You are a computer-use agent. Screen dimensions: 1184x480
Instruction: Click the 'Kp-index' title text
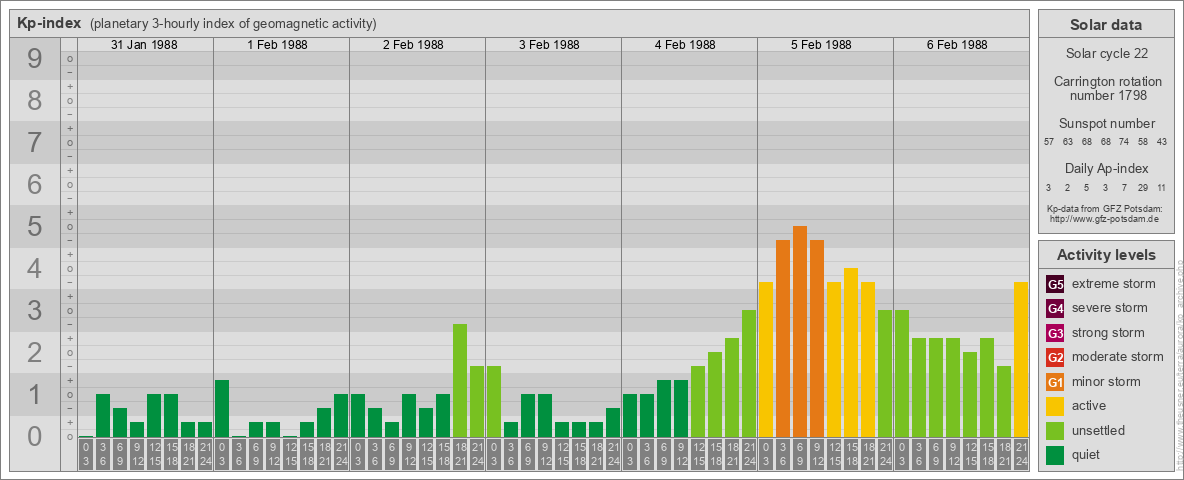pos(49,23)
